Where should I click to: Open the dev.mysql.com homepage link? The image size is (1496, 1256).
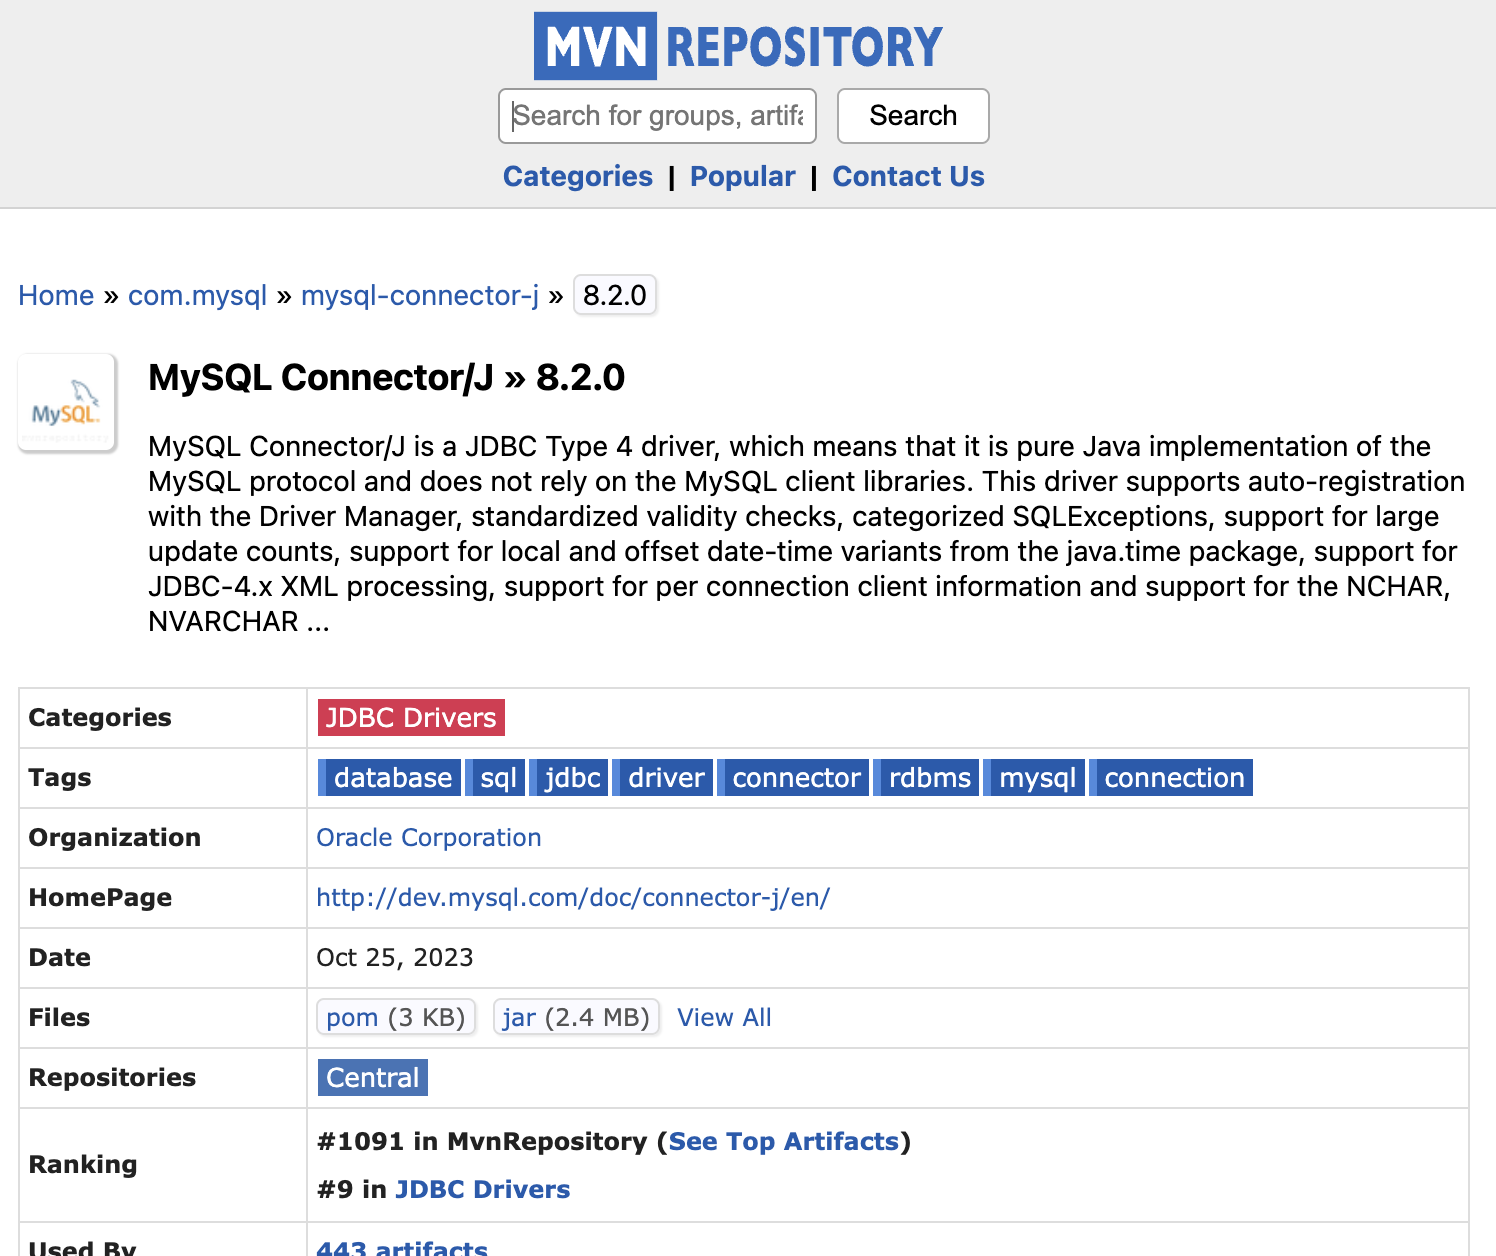point(573,898)
